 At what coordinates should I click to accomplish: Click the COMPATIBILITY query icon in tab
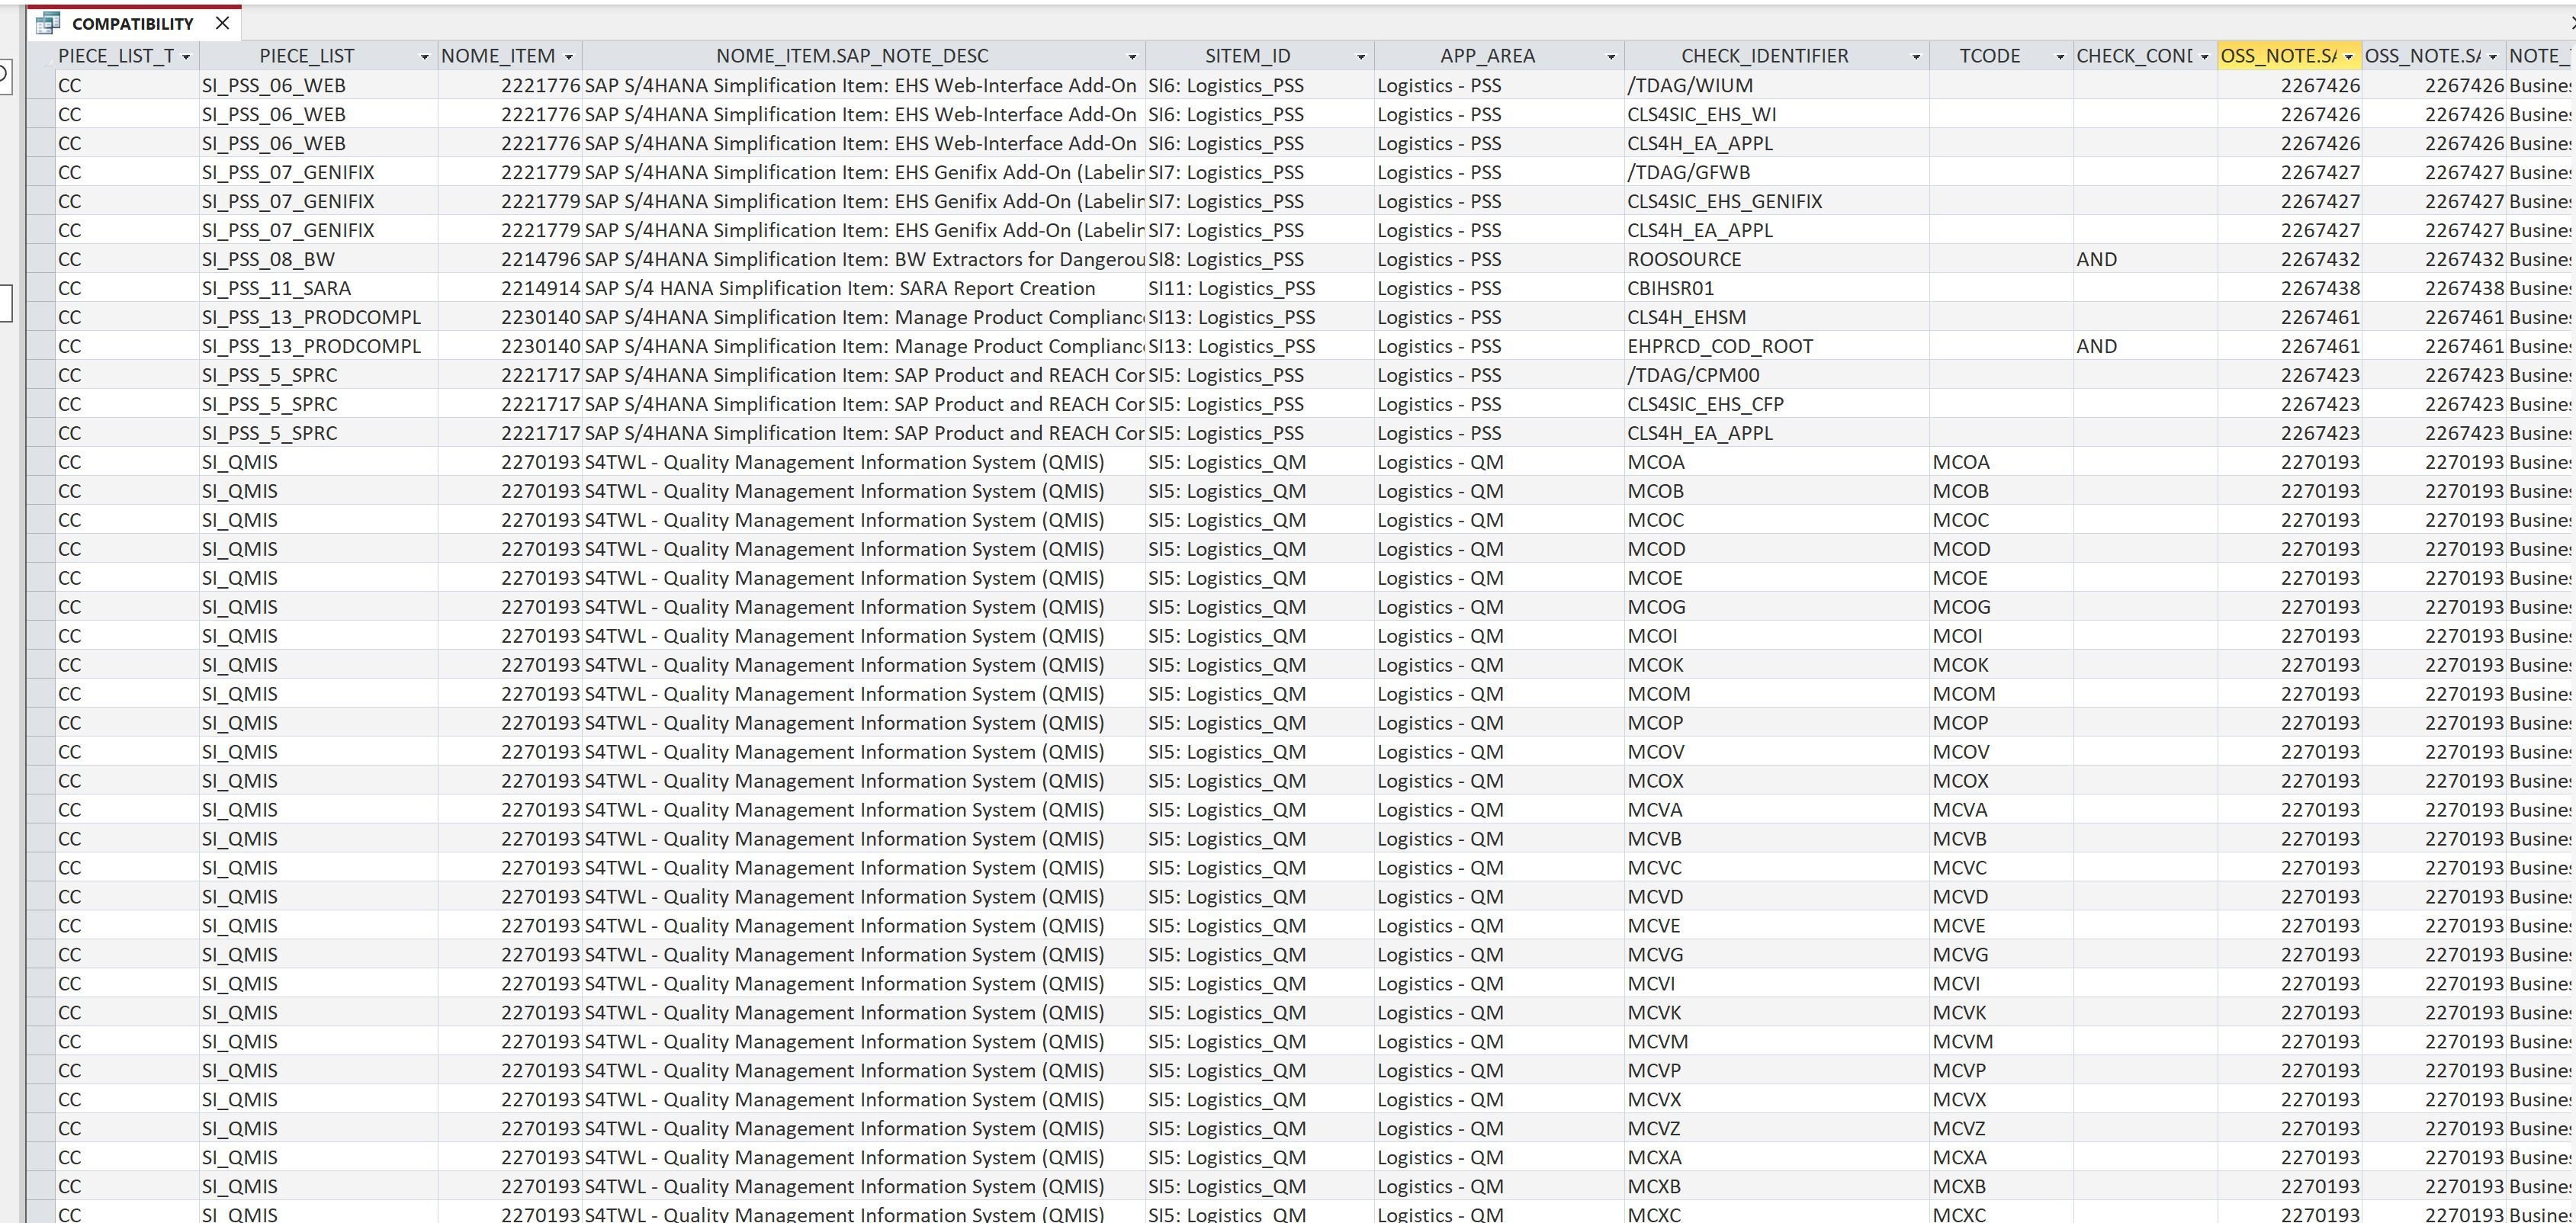tap(47, 23)
